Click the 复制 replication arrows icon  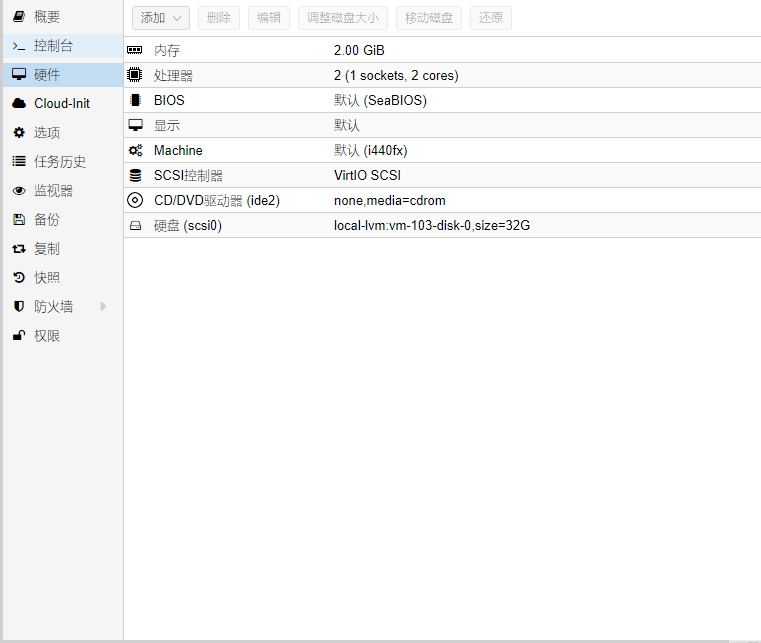click(19, 248)
